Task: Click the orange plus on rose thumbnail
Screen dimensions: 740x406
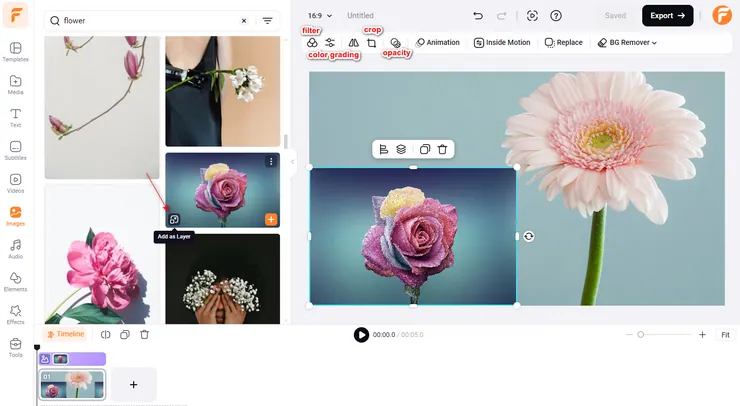Action: tap(271, 219)
